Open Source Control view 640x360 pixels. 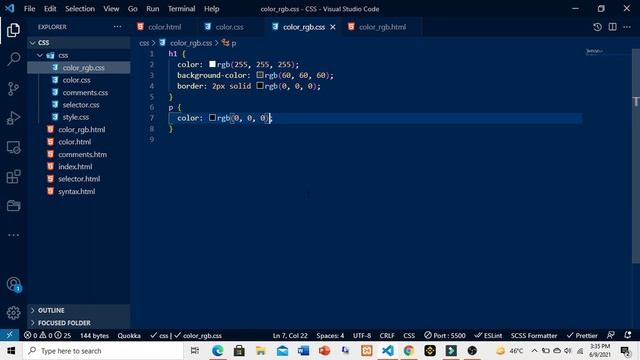(13, 89)
